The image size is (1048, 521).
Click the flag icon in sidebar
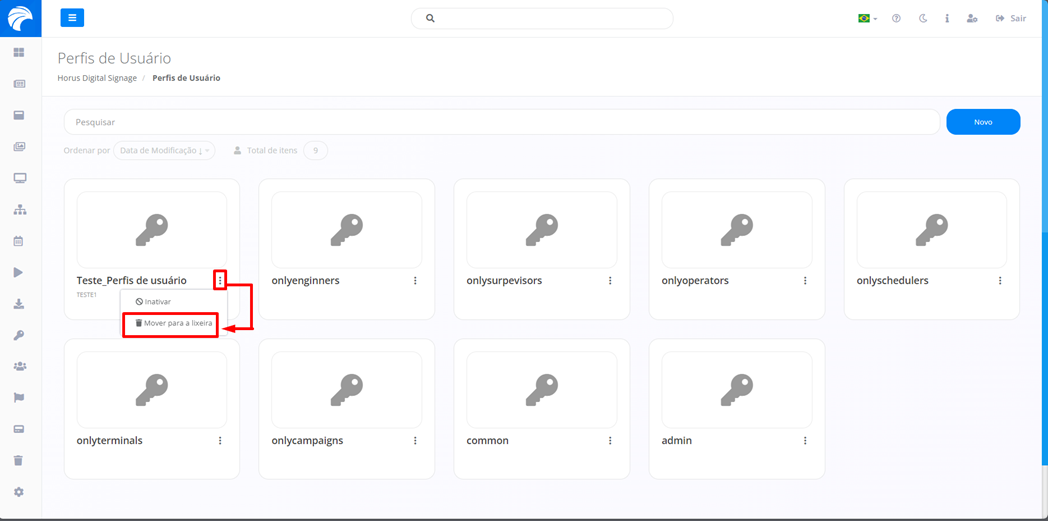tap(19, 397)
